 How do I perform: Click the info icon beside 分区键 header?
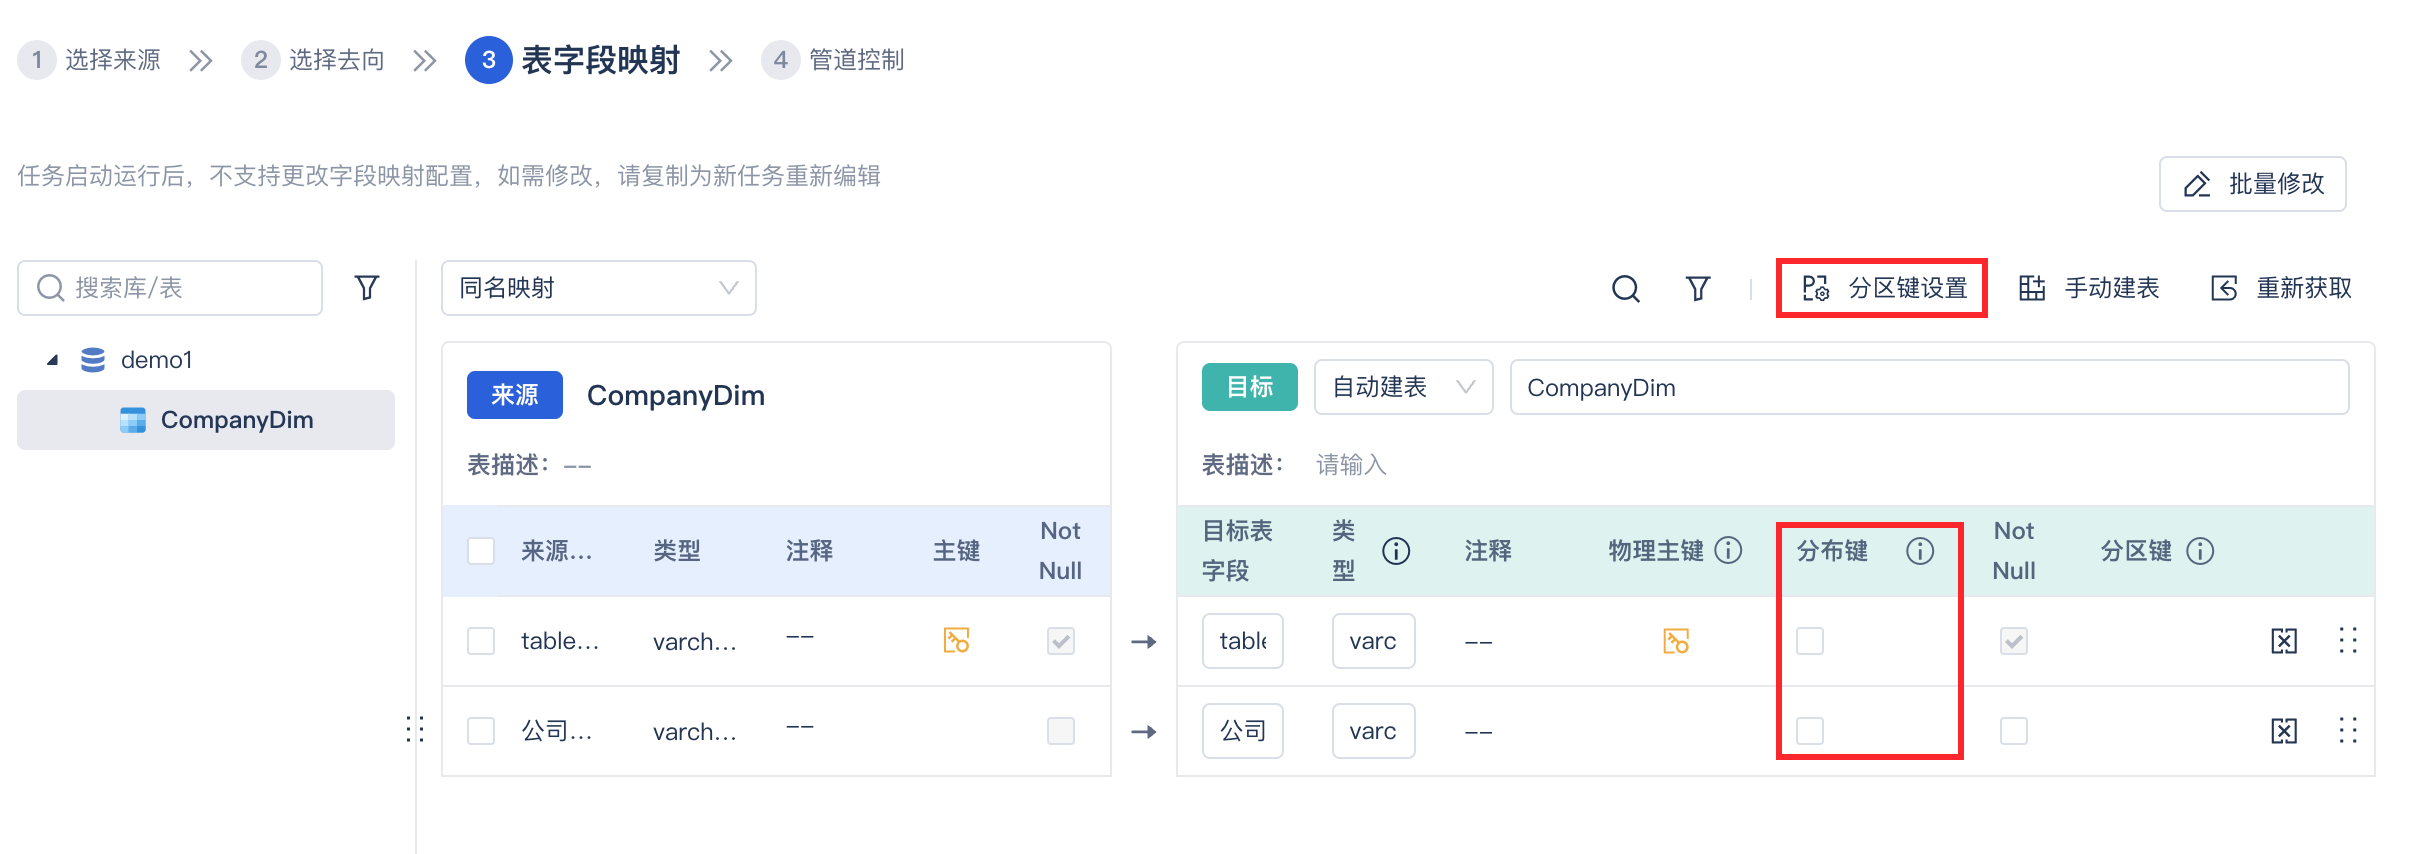click(2199, 551)
